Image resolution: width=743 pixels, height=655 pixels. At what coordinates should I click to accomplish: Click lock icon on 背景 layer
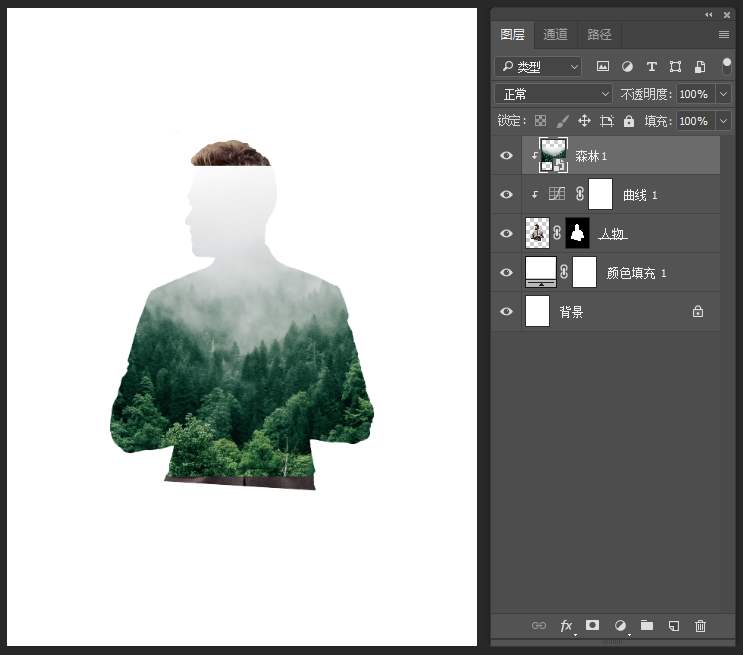click(698, 311)
